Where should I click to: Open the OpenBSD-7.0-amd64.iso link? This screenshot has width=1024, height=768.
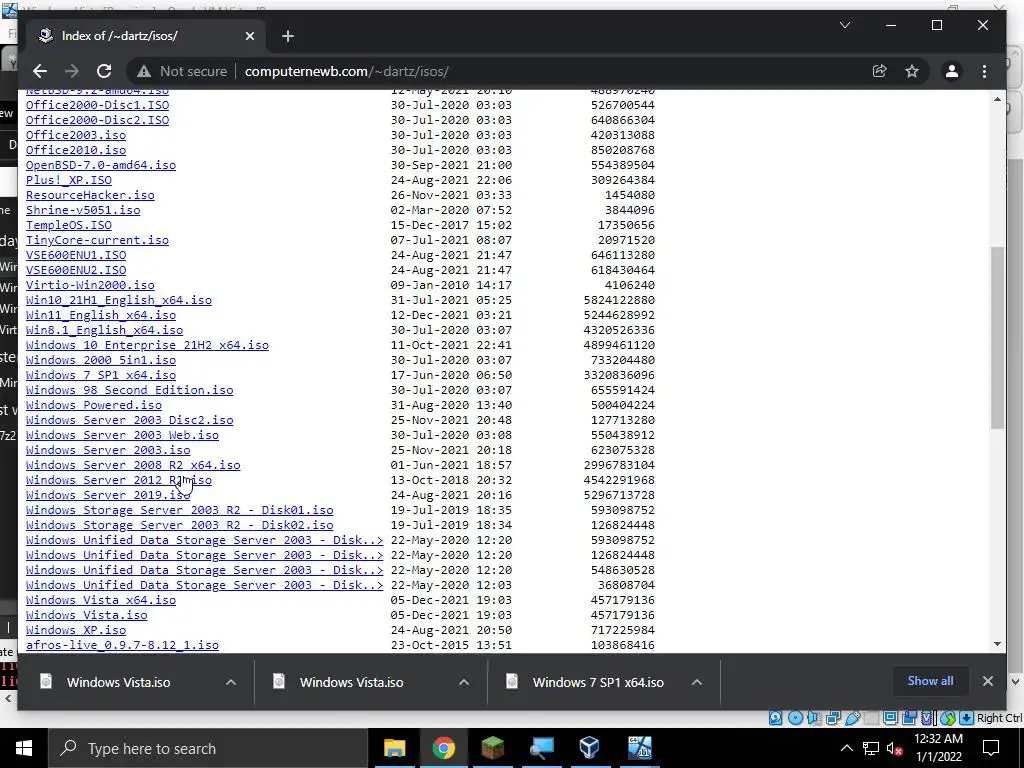[x=101, y=165]
